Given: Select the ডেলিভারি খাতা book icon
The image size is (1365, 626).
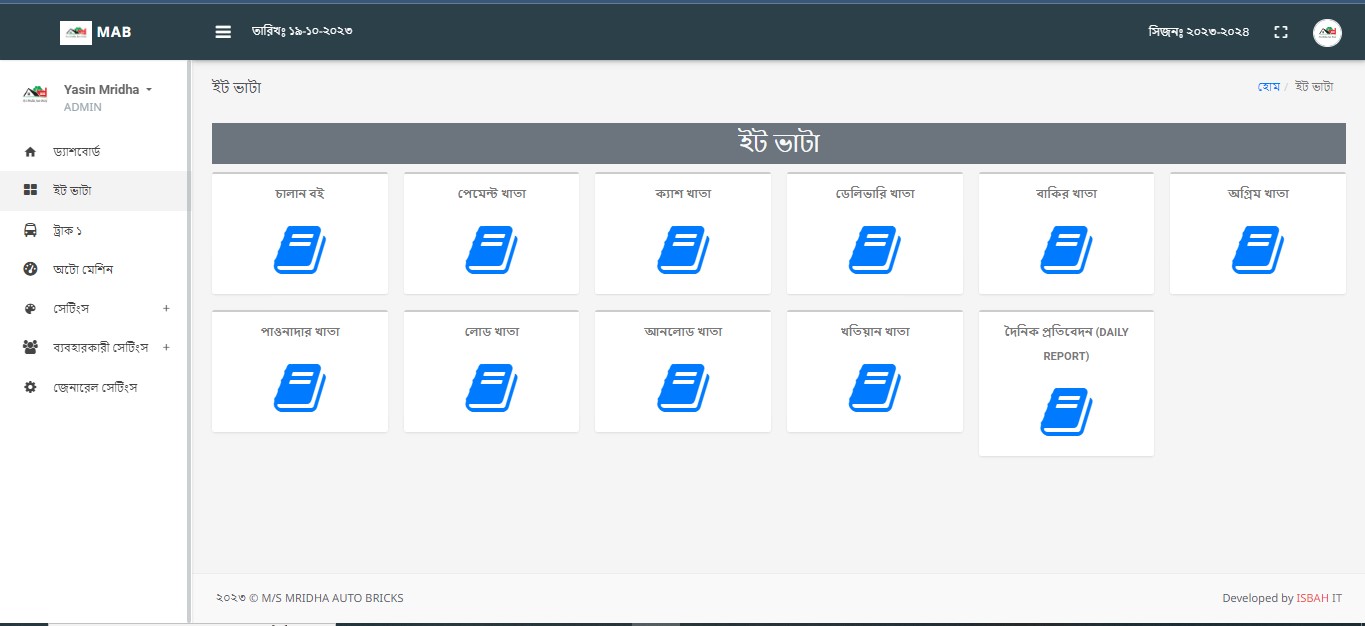Looking at the screenshot, I should coord(874,250).
